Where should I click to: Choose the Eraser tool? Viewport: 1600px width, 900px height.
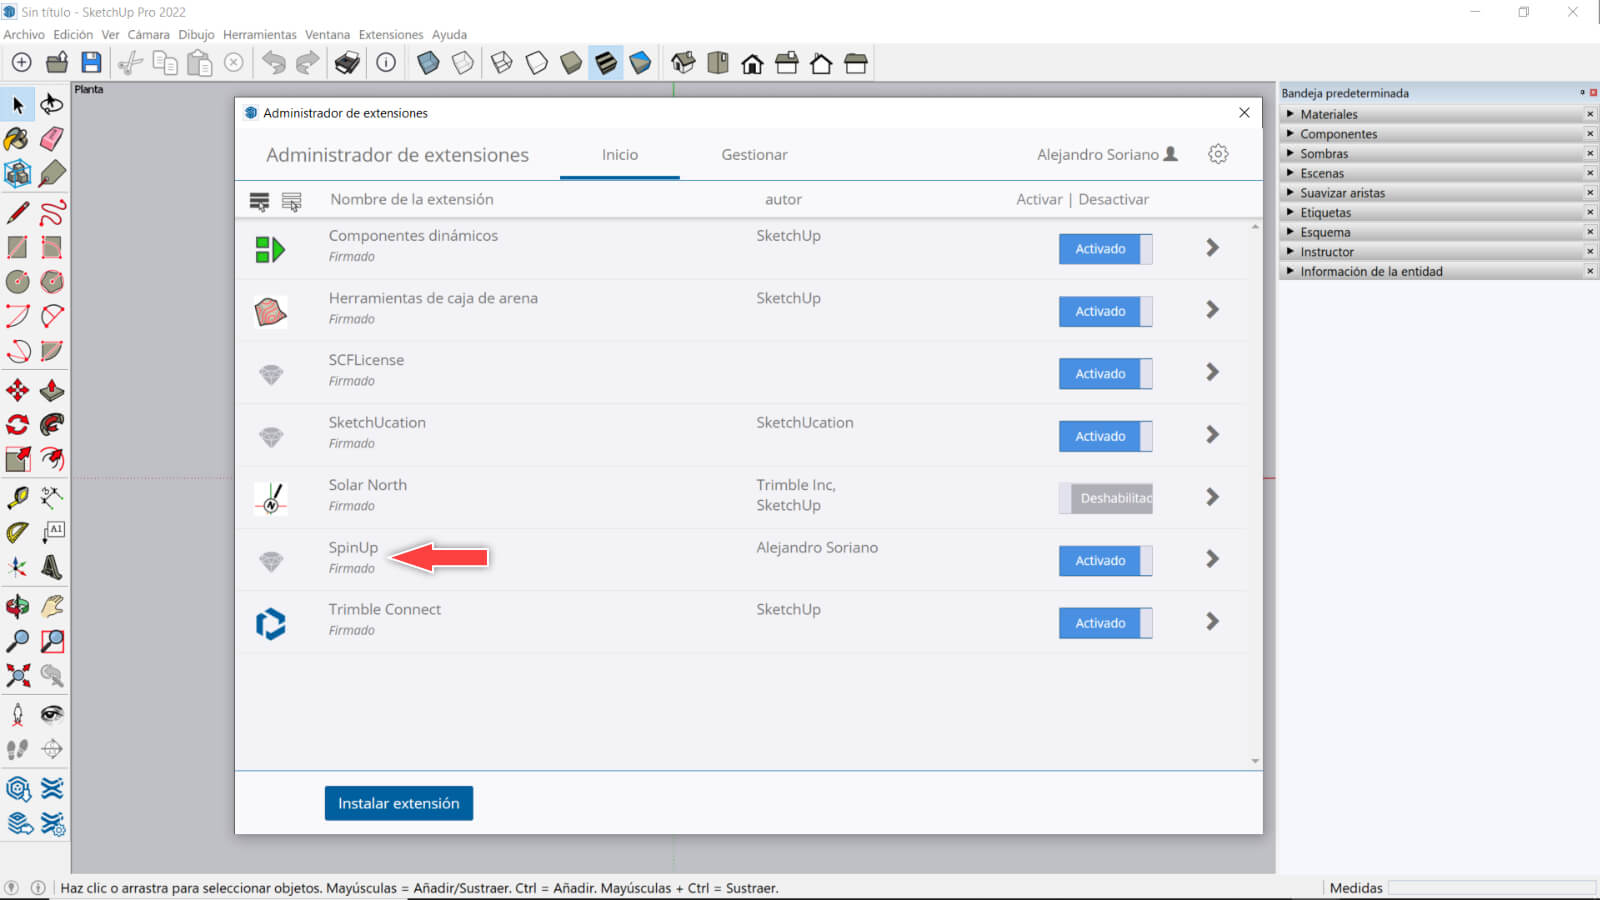point(52,138)
